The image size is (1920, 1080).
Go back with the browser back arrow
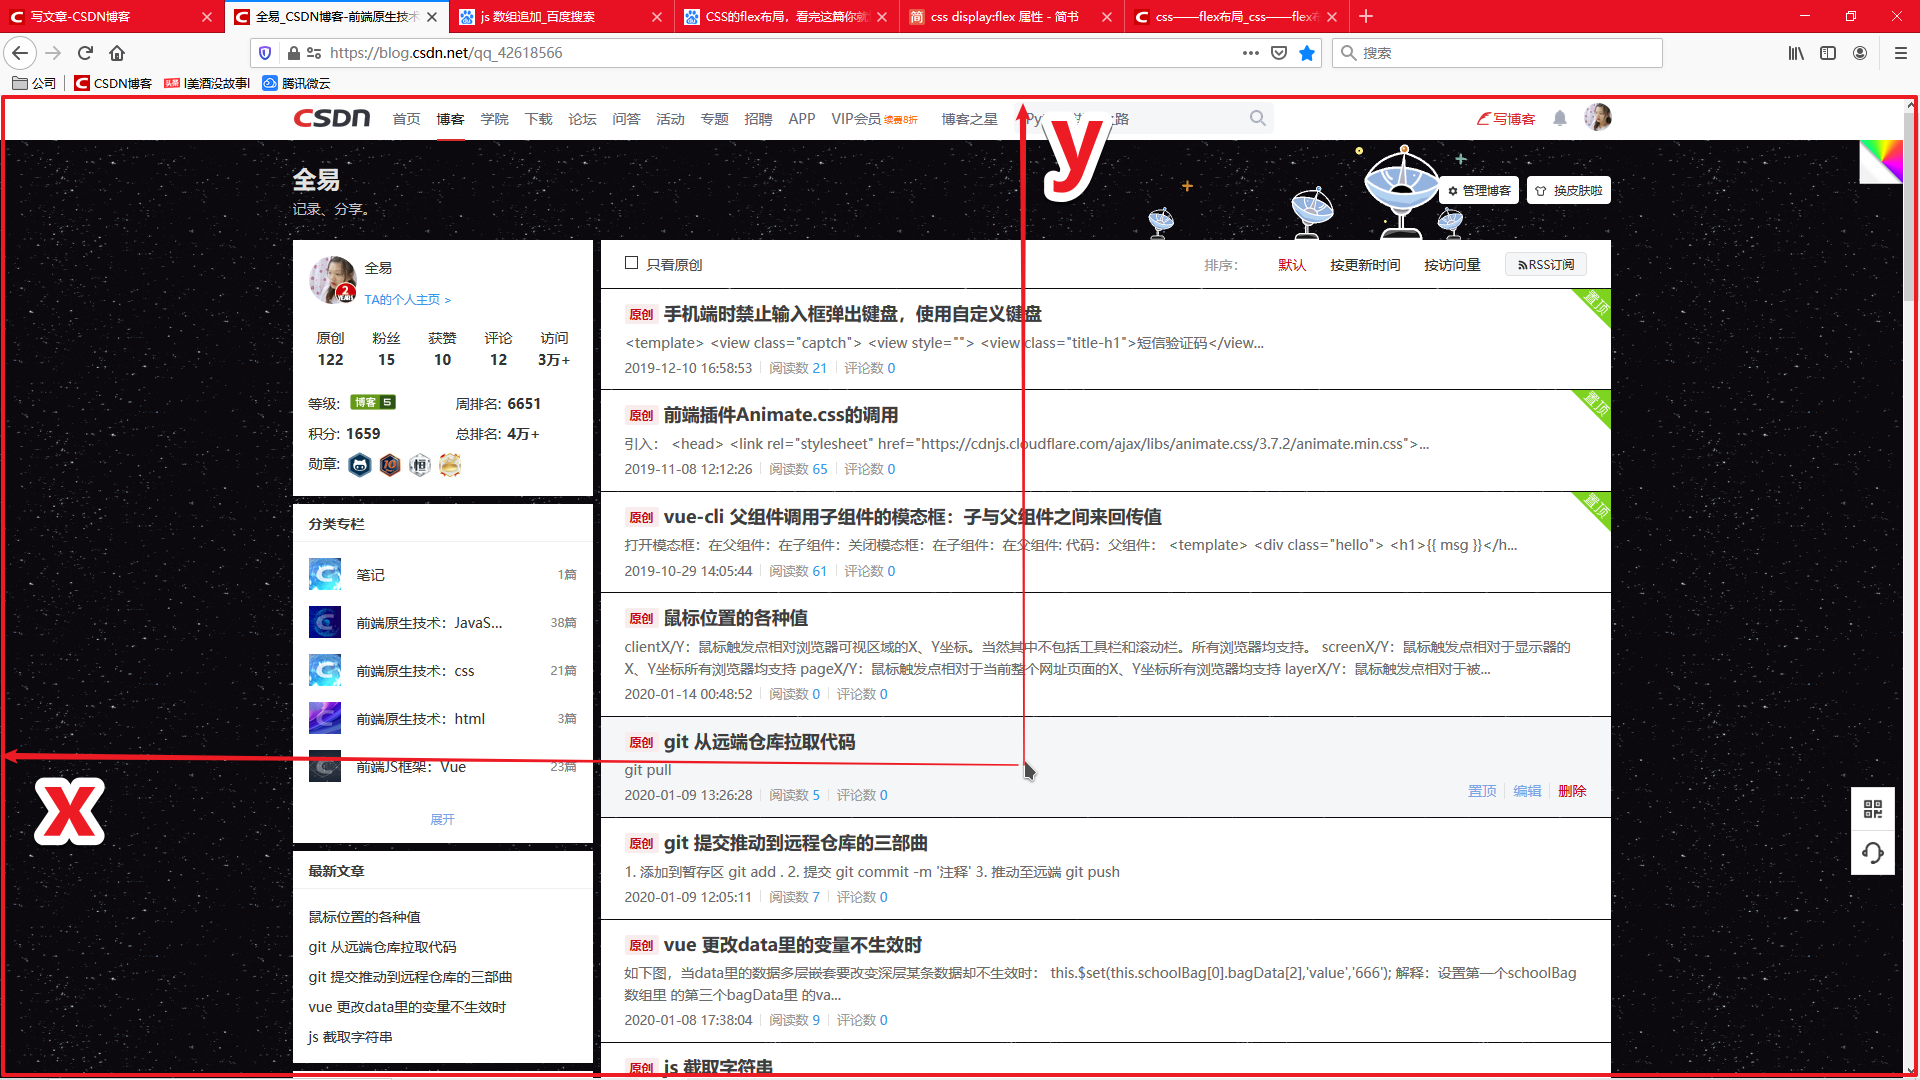pyautogui.click(x=20, y=53)
